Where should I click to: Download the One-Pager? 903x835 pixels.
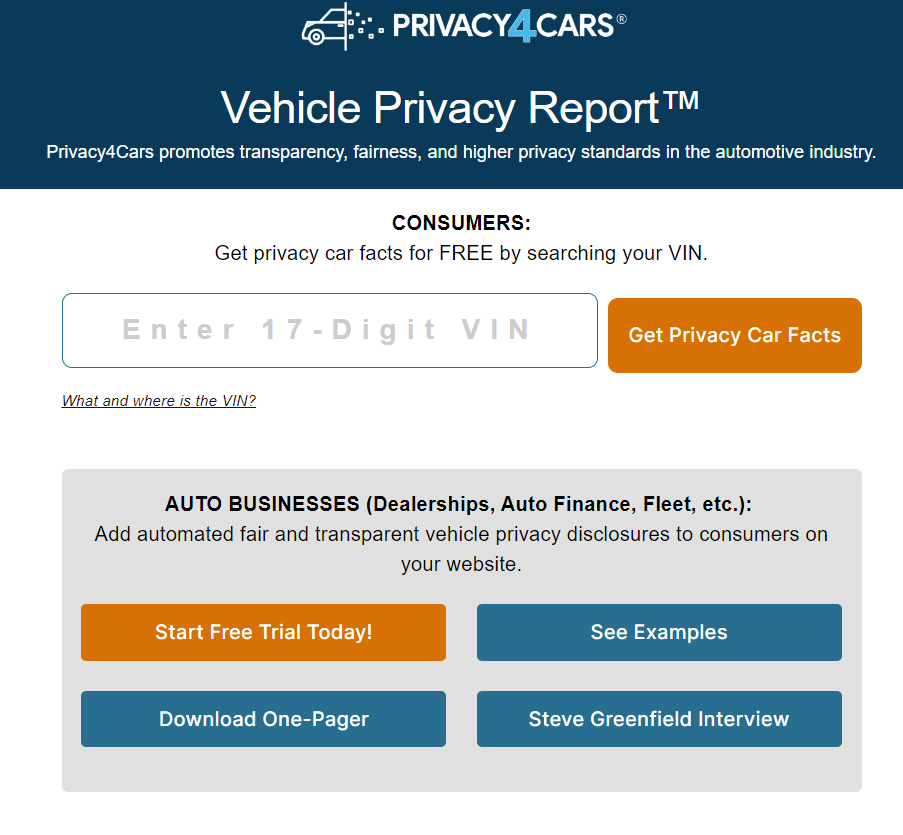click(x=263, y=719)
